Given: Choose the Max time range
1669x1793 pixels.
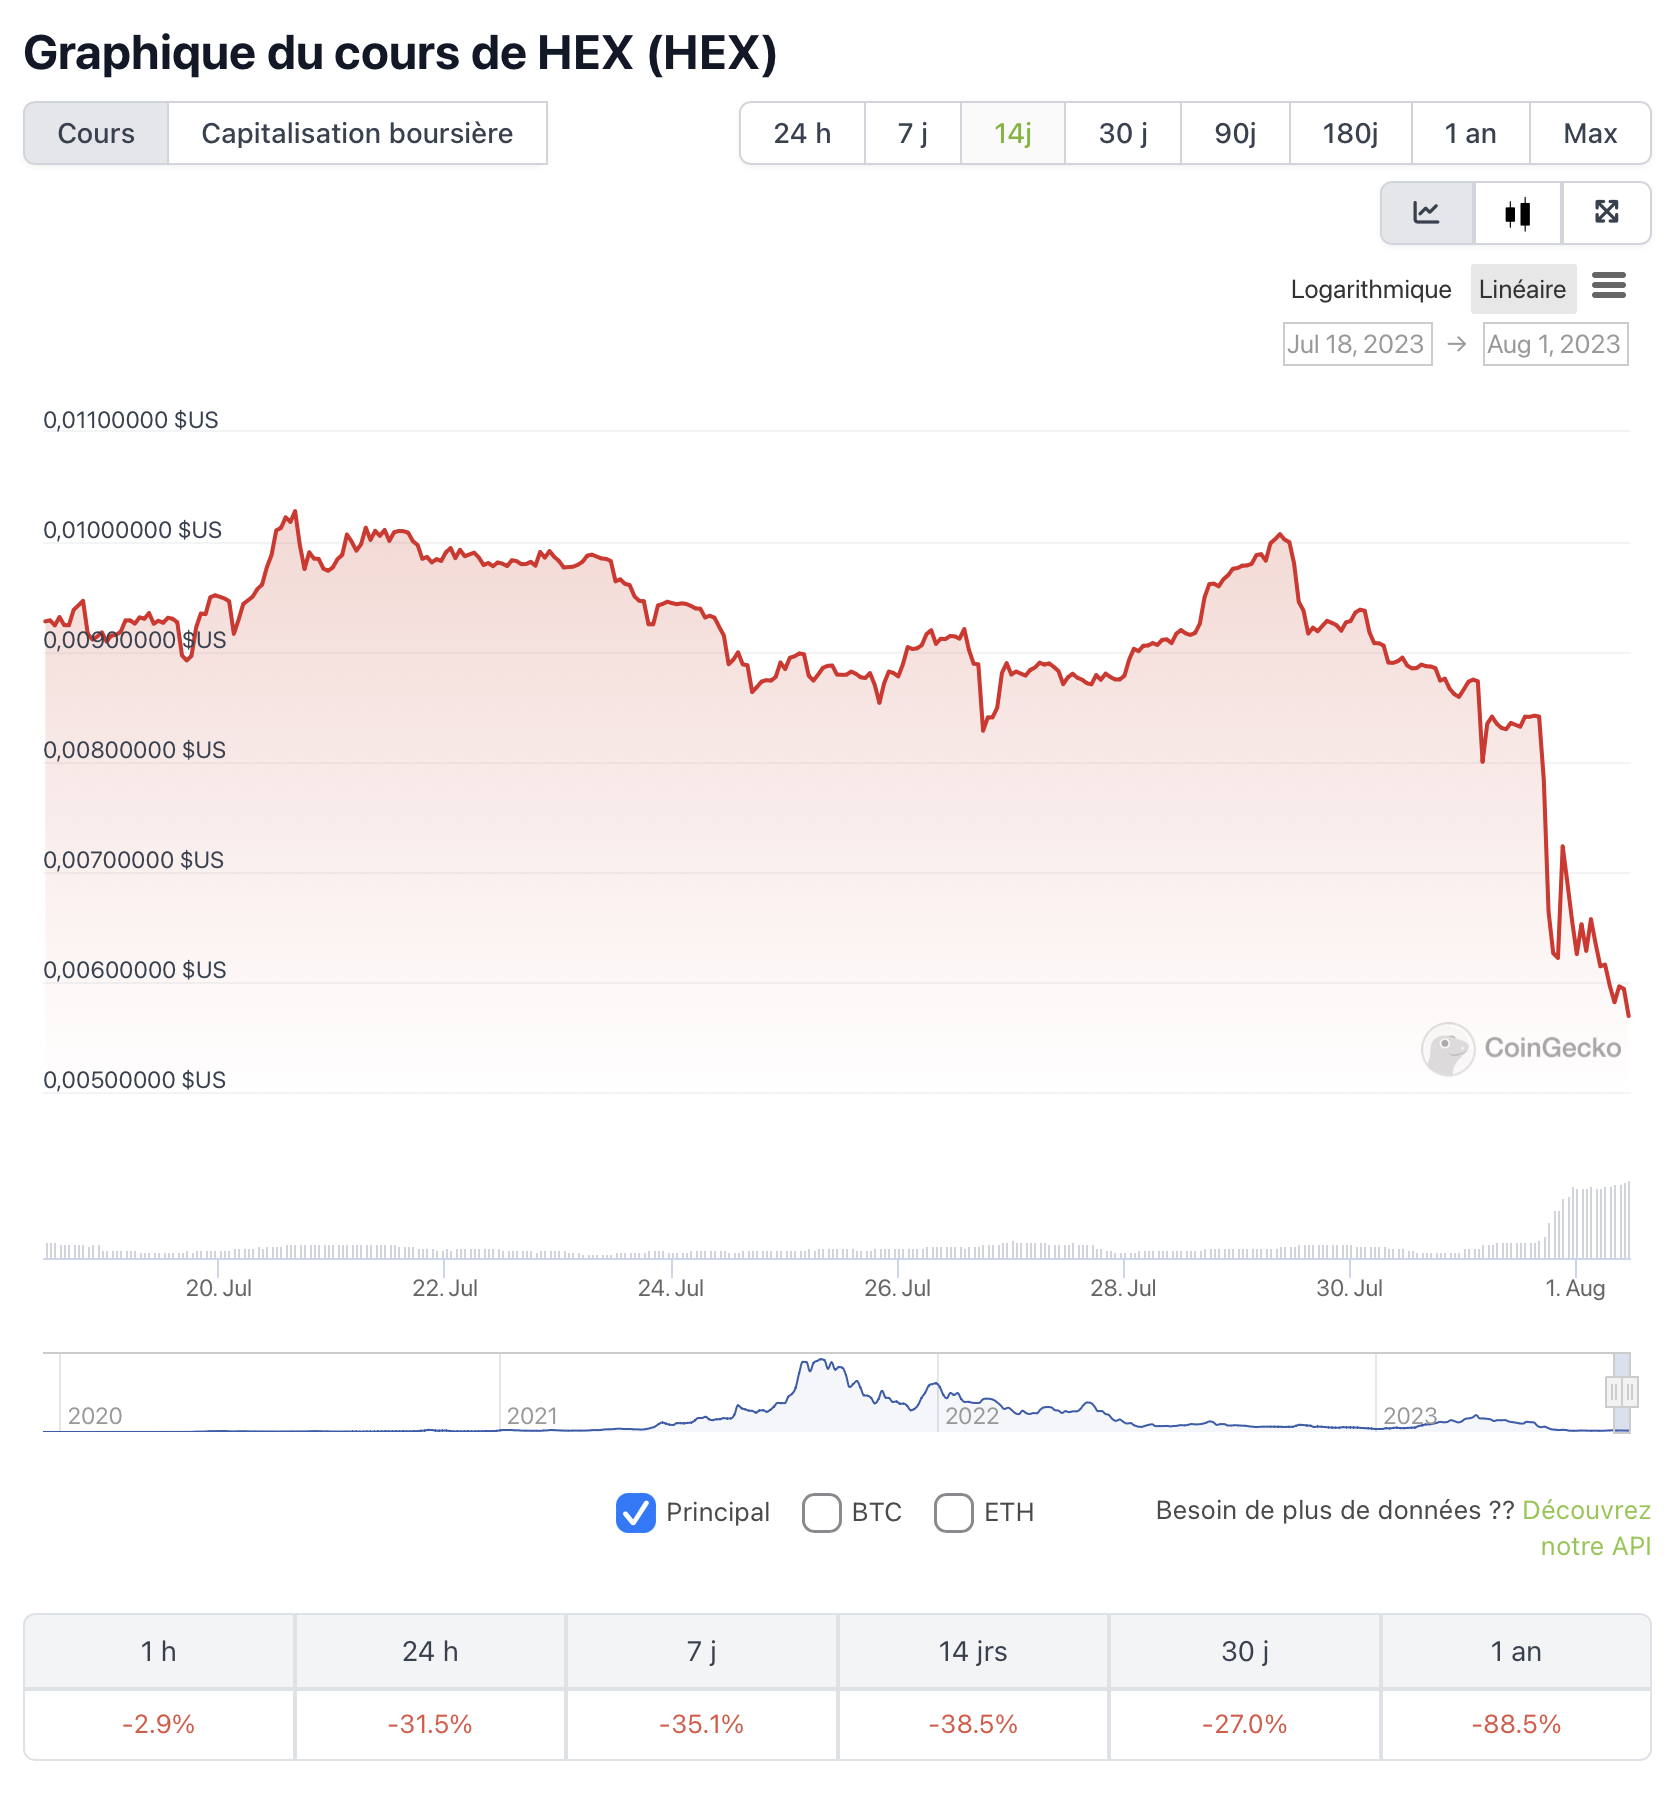Looking at the screenshot, I should pyautogui.click(x=1589, y=133).
